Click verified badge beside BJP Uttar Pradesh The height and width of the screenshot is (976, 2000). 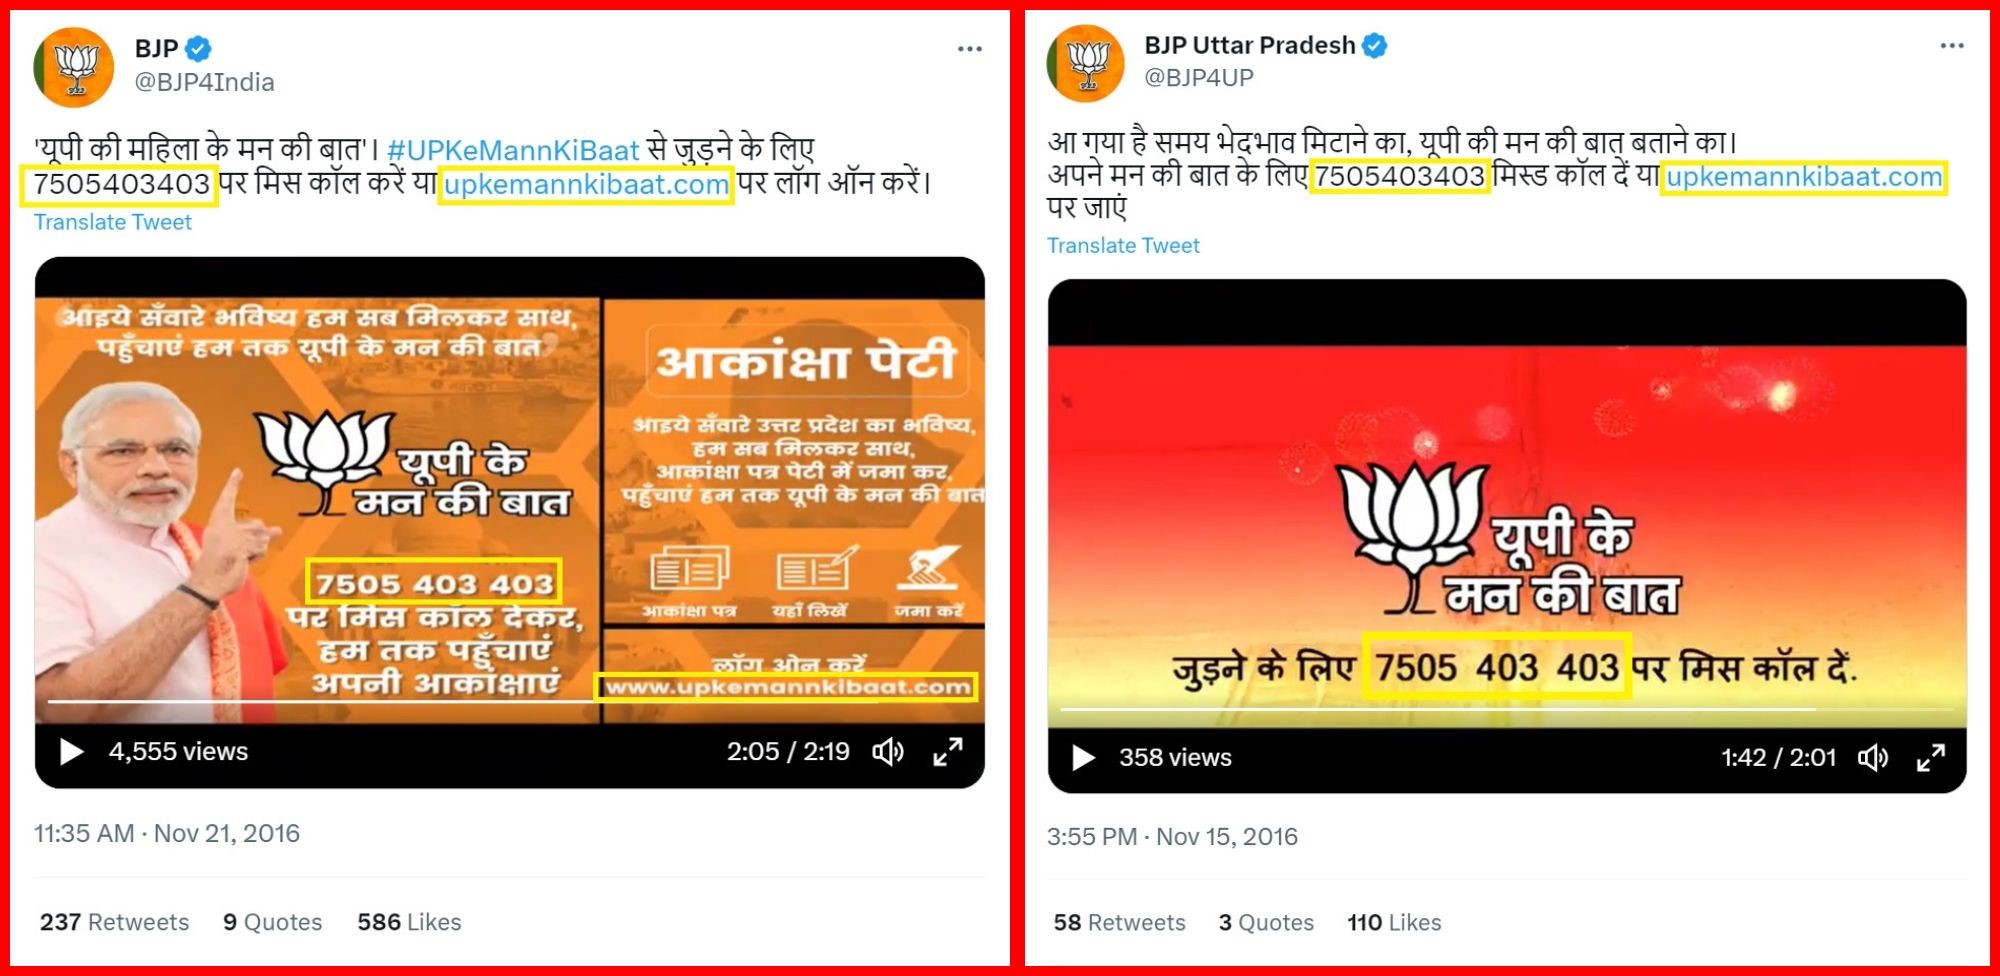point(1375,45)
